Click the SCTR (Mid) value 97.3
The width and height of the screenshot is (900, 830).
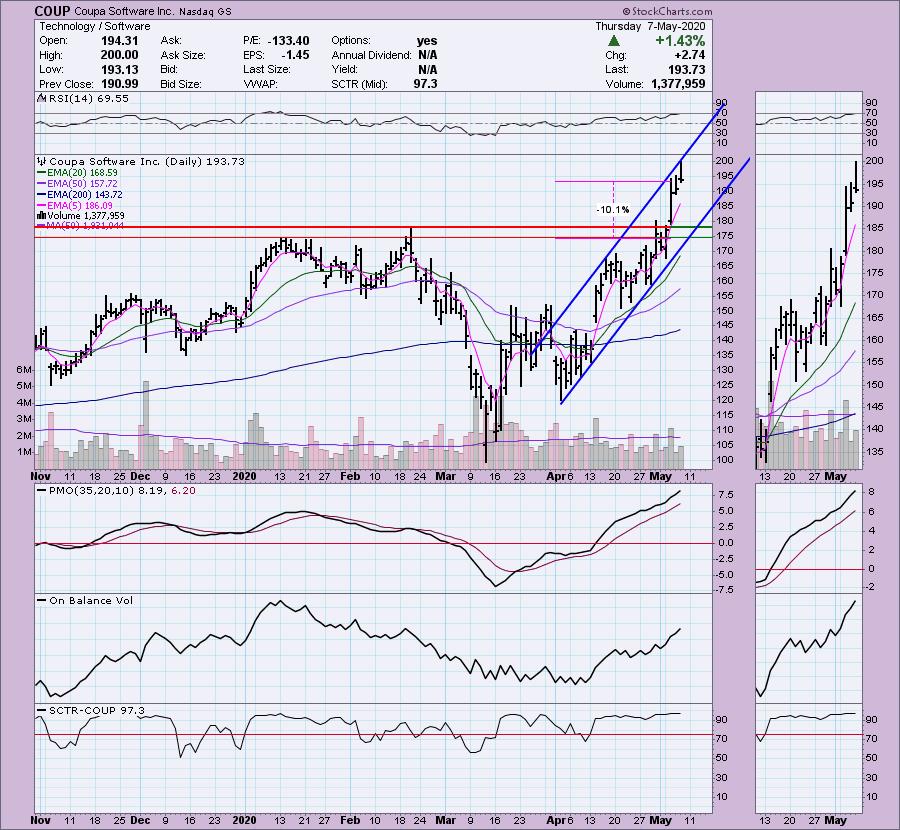425,84
